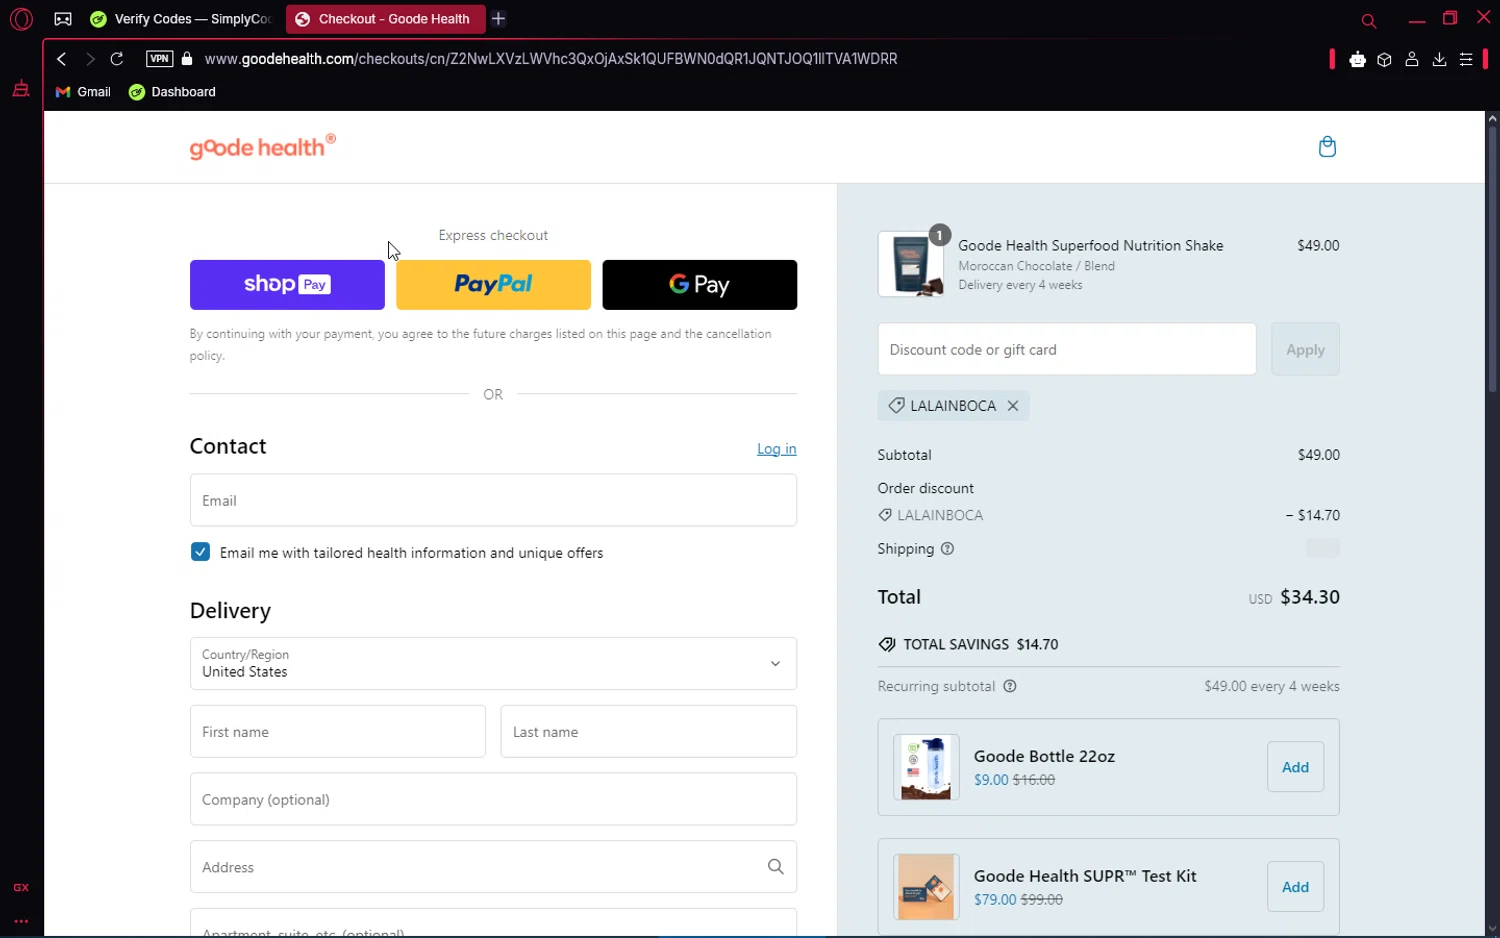
Task: Focus the Company (optional) field
Action: pyautogui.click(x=493, y=799)
